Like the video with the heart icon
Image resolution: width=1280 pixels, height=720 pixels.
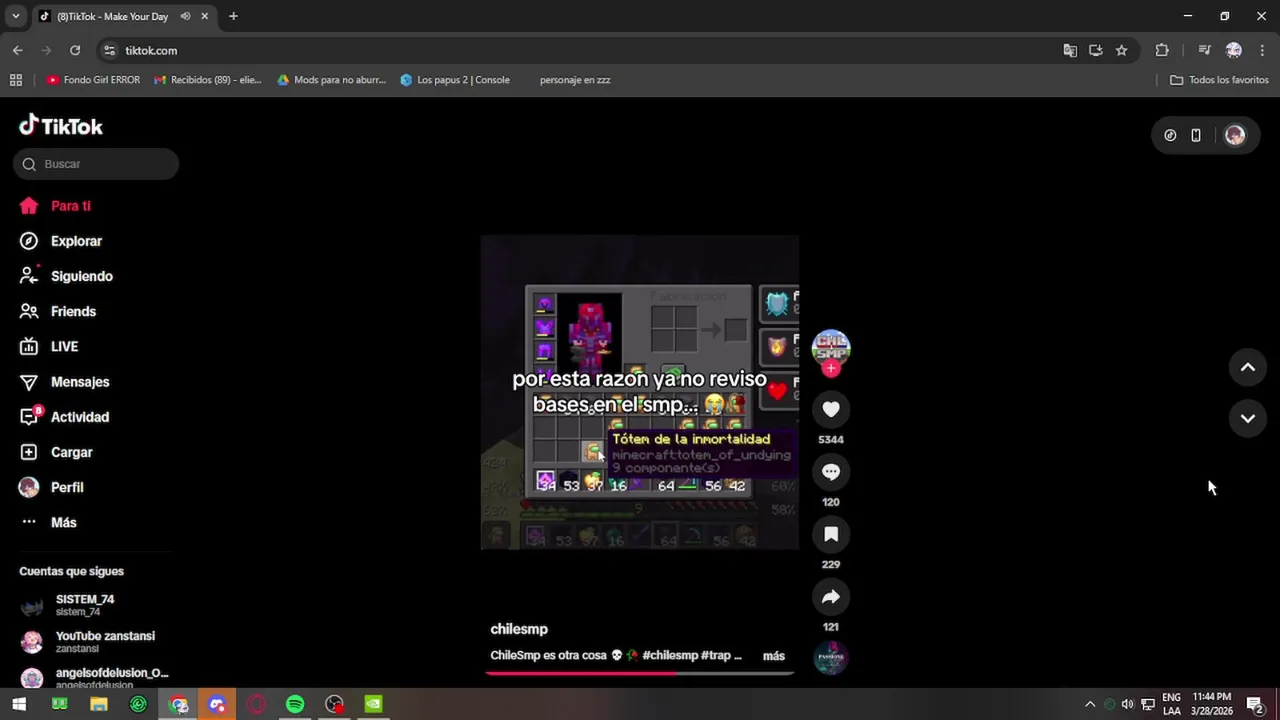(x=831, y=409)
